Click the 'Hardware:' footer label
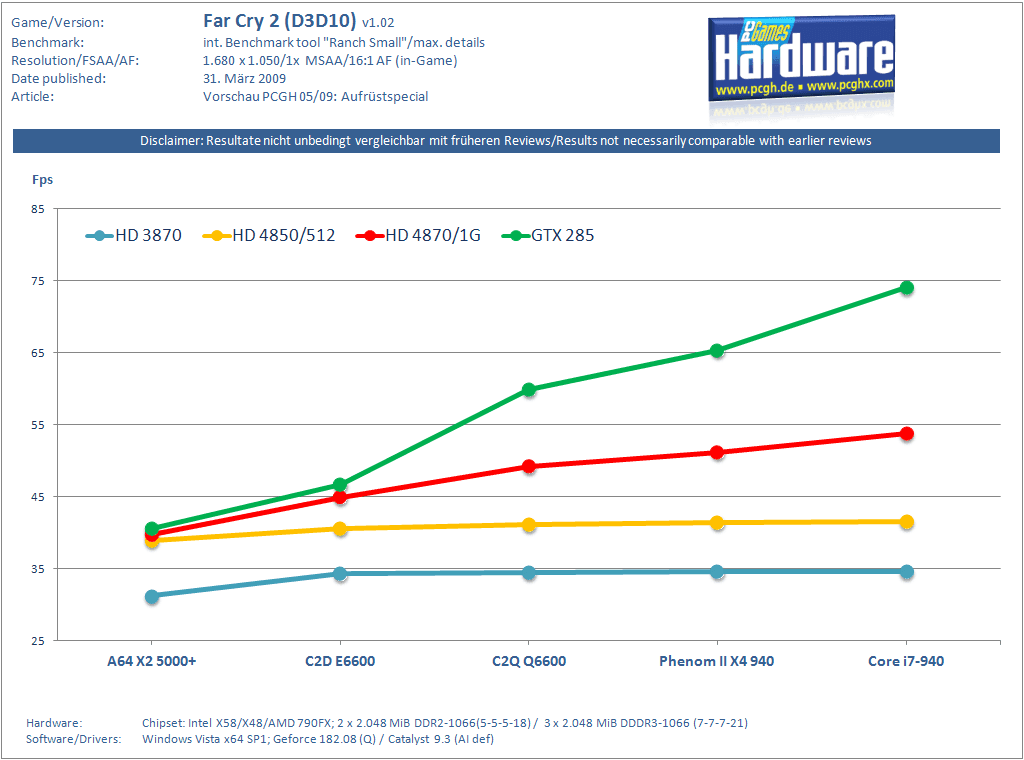This screenshot has height=760, width=1024. (54, 723)
